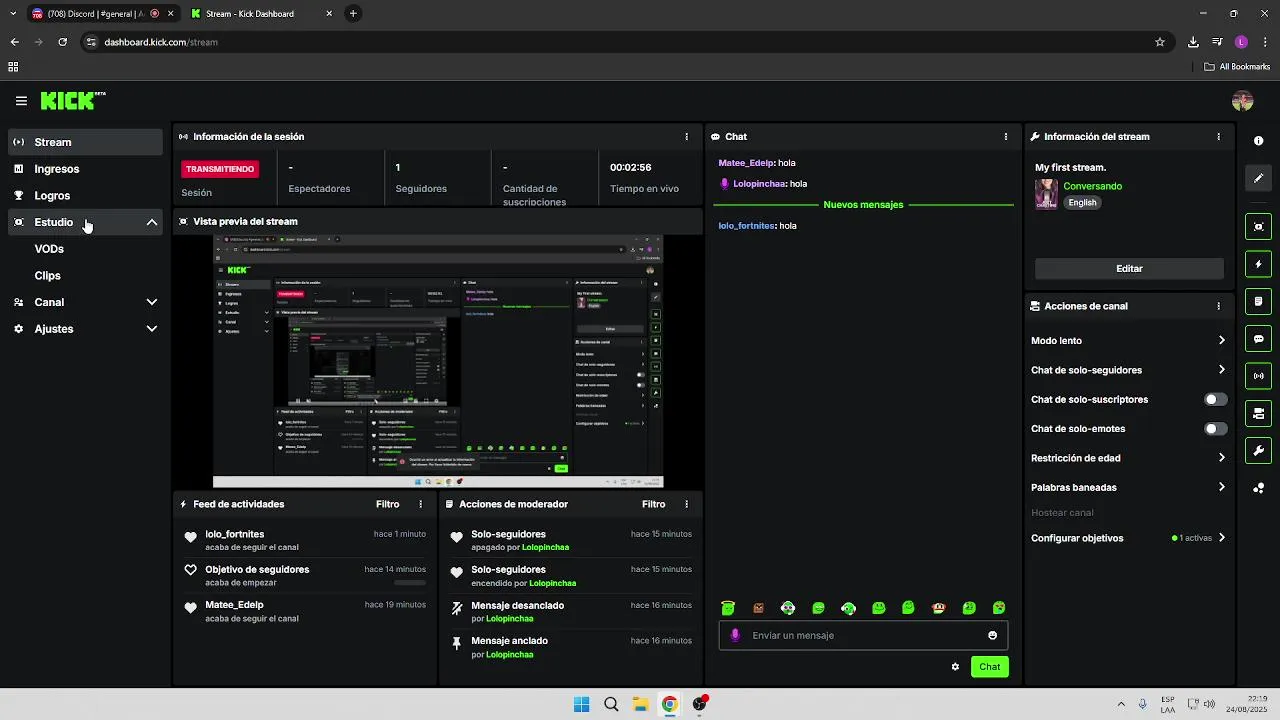Toggle the broadcast session info widget icon
The height and width of the screenshot is (720, 1280).
(x=1259, y=376)
